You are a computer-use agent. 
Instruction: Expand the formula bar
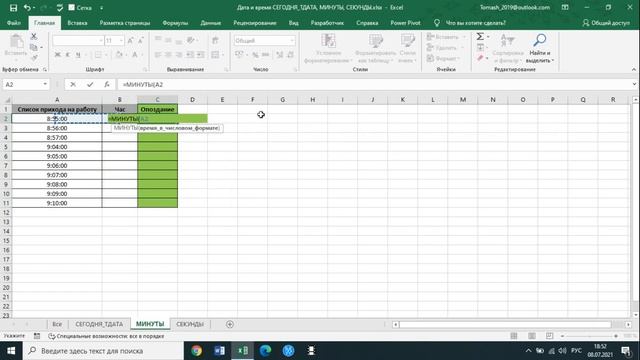coord(634,84)
